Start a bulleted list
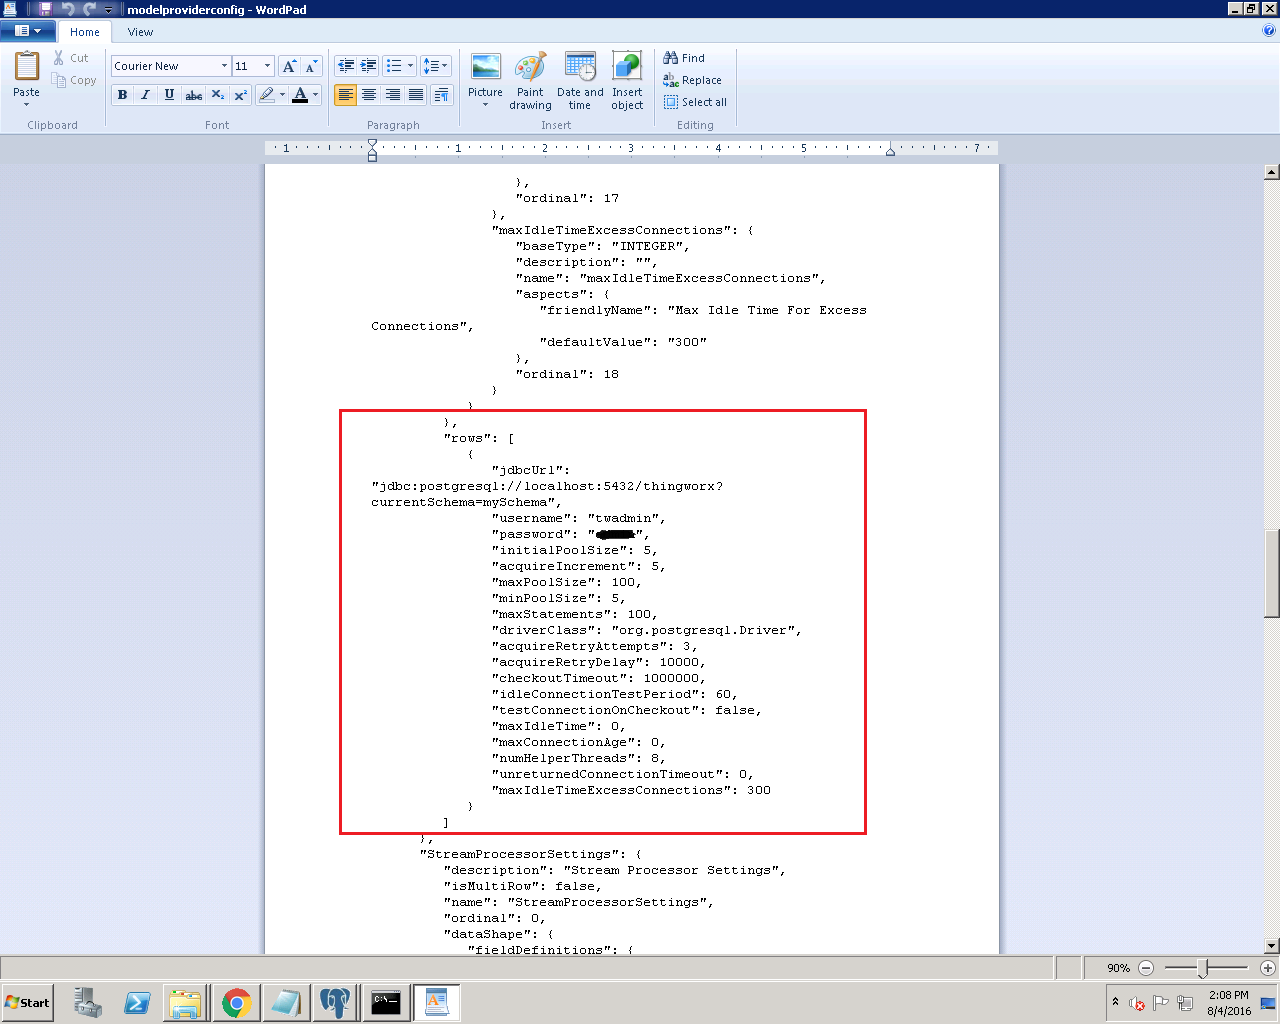Screen dimensions: 1280x1024 (x=394, y=66)
